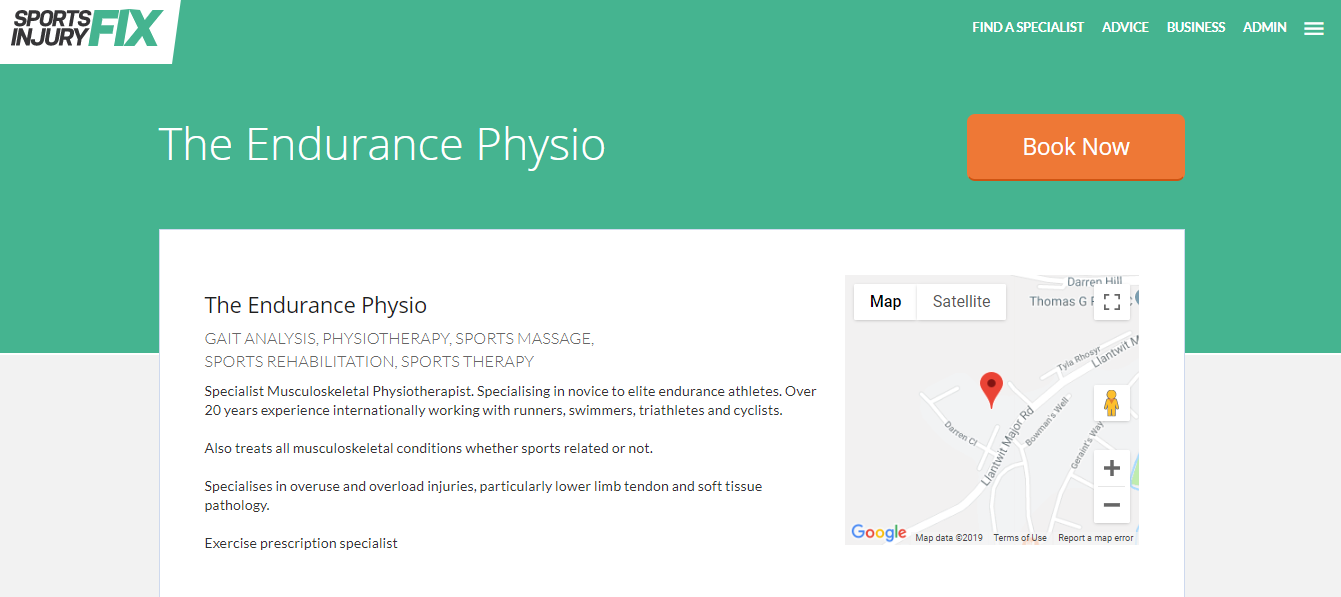Select the ADVICE menu item
The height and width of the screenshot is (597, 1341).
1125,27
